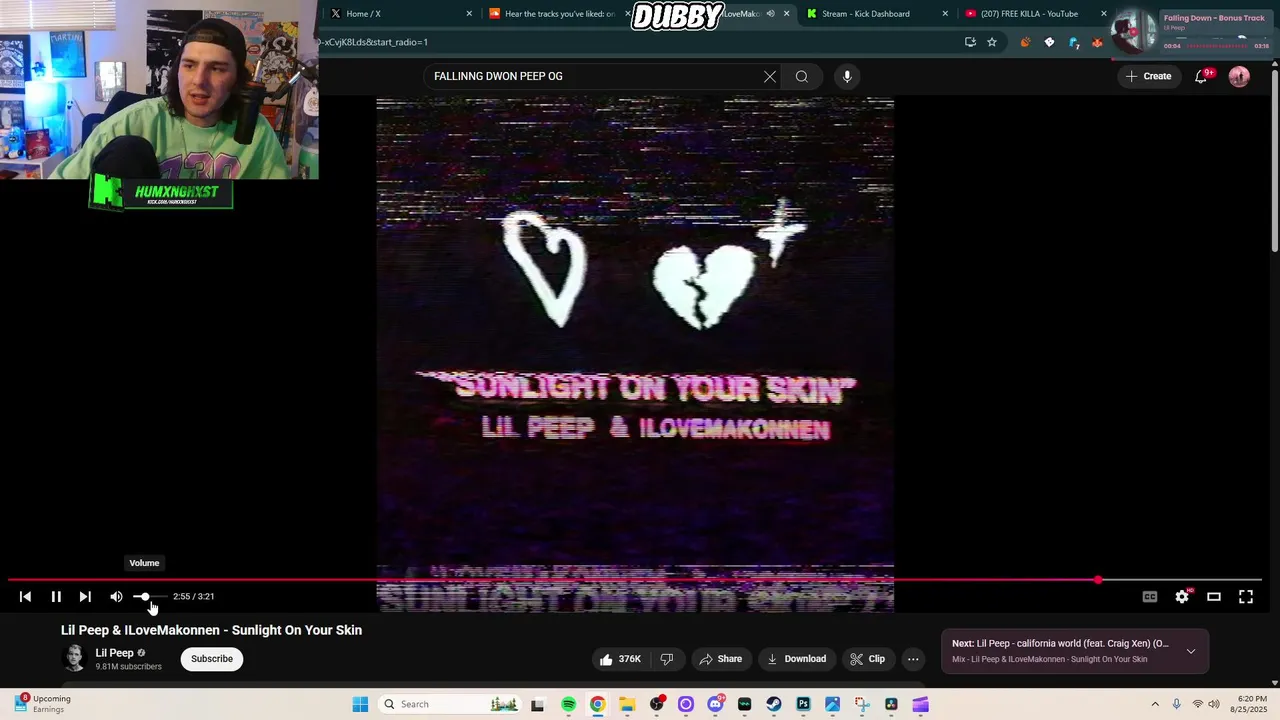Open the Create menu

pyautogui.click(x=1148, y=76)
